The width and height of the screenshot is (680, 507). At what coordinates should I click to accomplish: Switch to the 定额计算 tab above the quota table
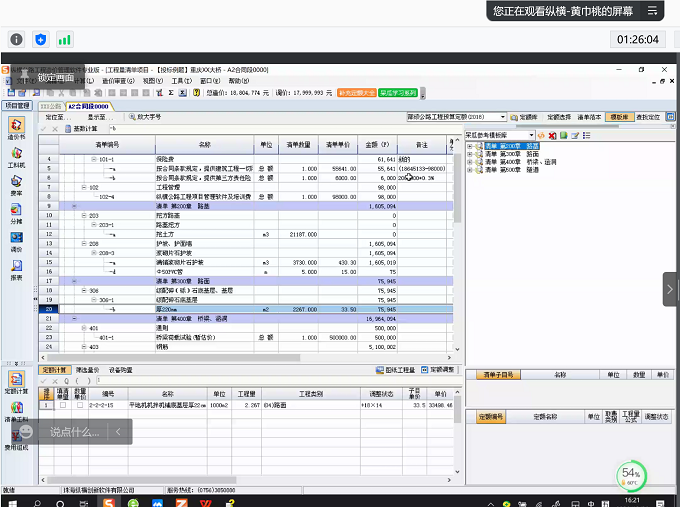point(54,370)
